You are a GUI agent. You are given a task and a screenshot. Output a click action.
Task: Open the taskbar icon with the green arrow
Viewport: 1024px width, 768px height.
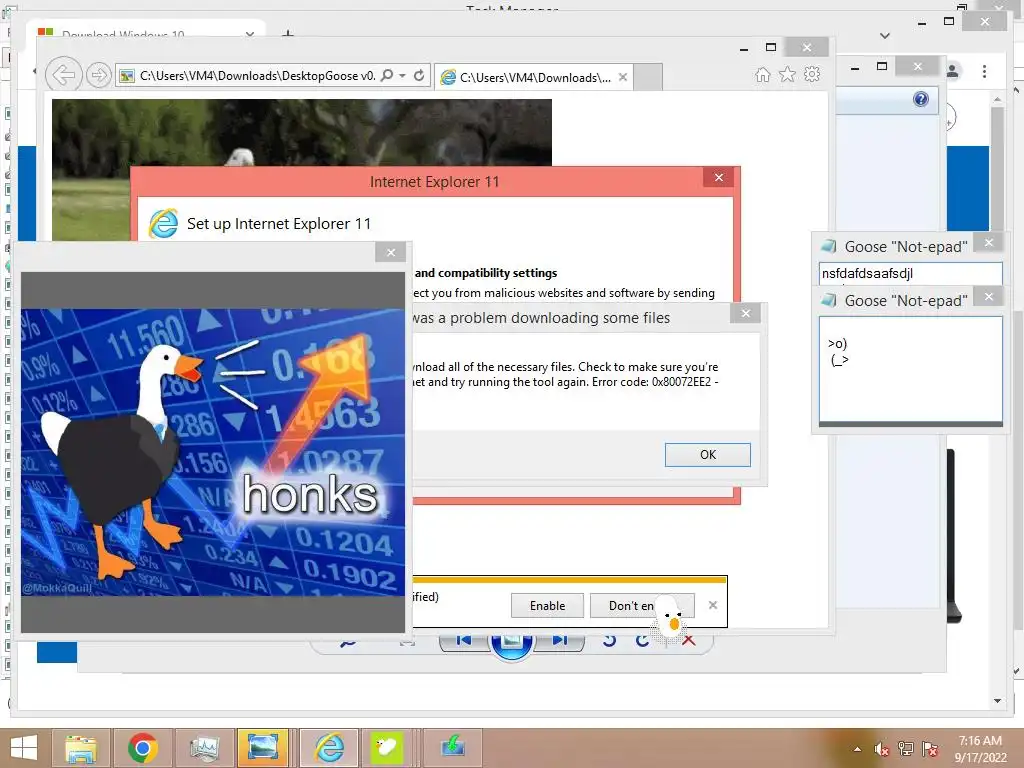pyautogui.click(x=453, y=748)
